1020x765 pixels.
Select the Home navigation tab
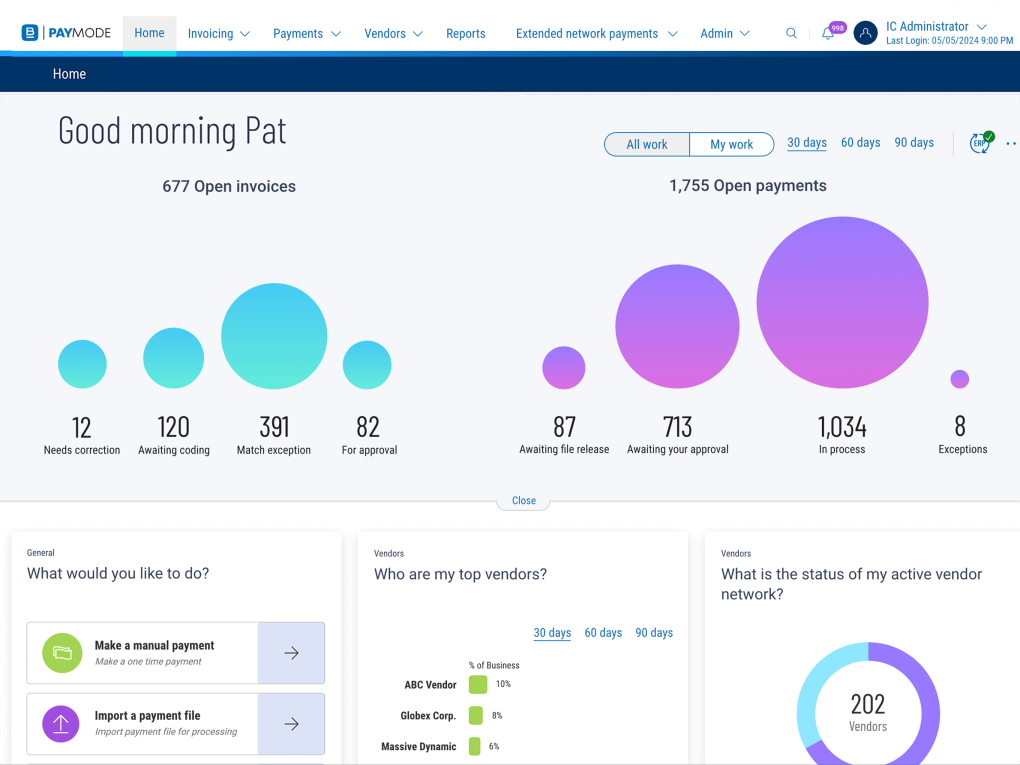pos(149,33)
